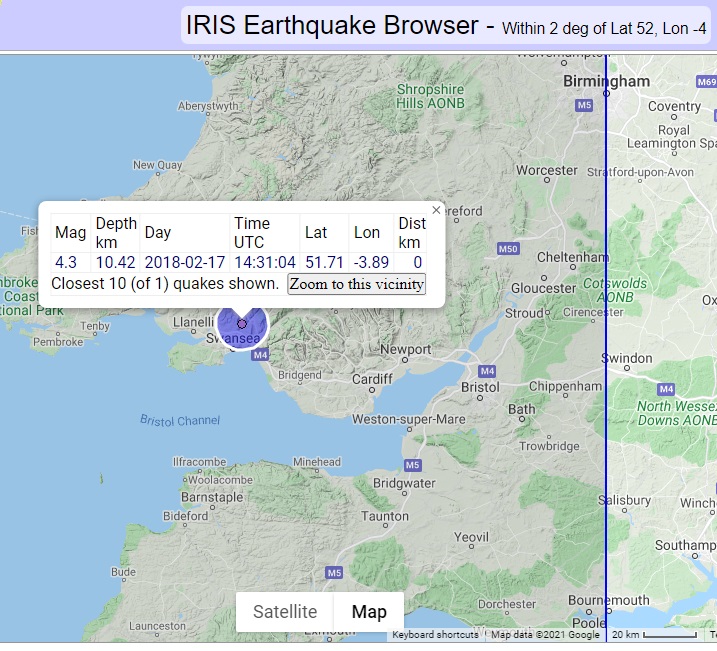The image size is (717, 651).
Task: Click depth value 10.42 in popup
Action: 115,262
